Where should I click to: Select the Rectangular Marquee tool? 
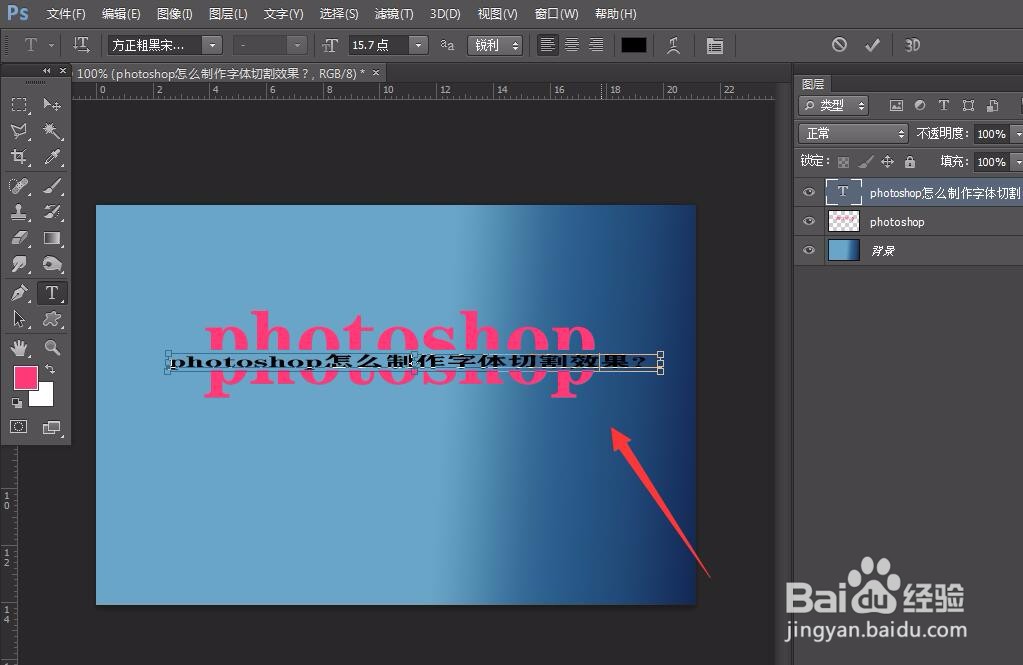(20, 104)
